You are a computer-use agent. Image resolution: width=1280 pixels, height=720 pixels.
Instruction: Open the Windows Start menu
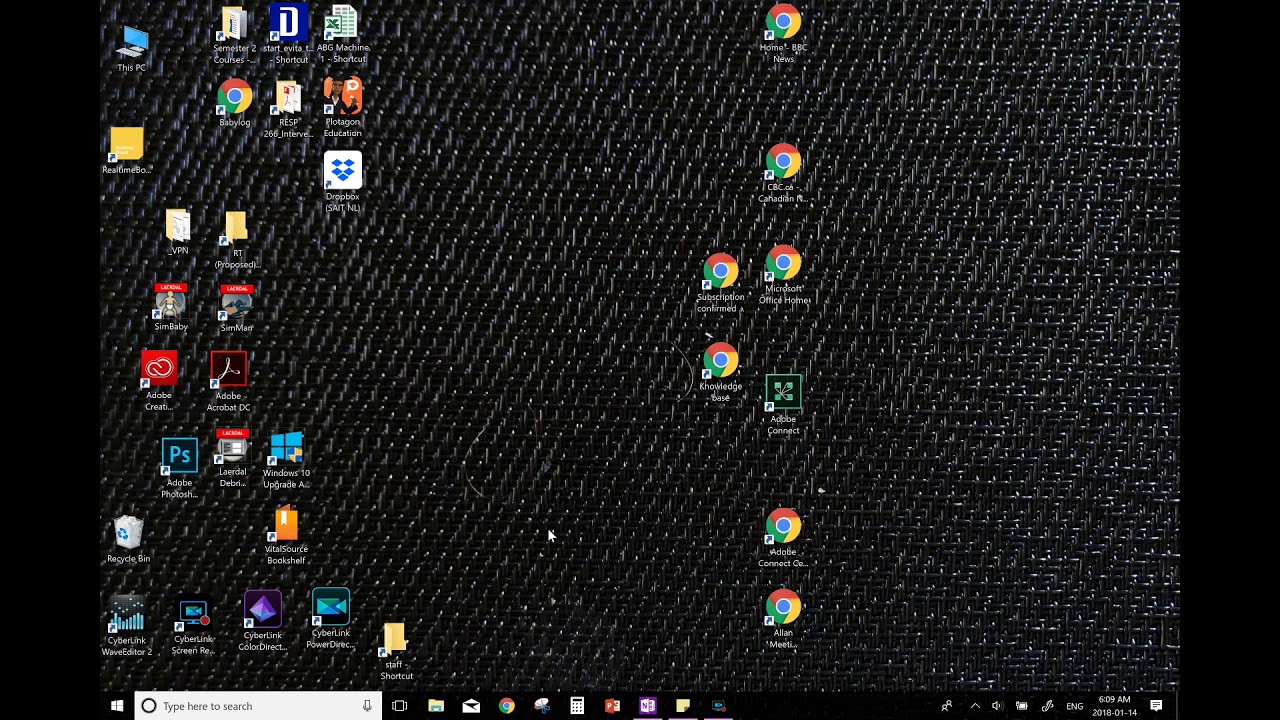[117, 706]
